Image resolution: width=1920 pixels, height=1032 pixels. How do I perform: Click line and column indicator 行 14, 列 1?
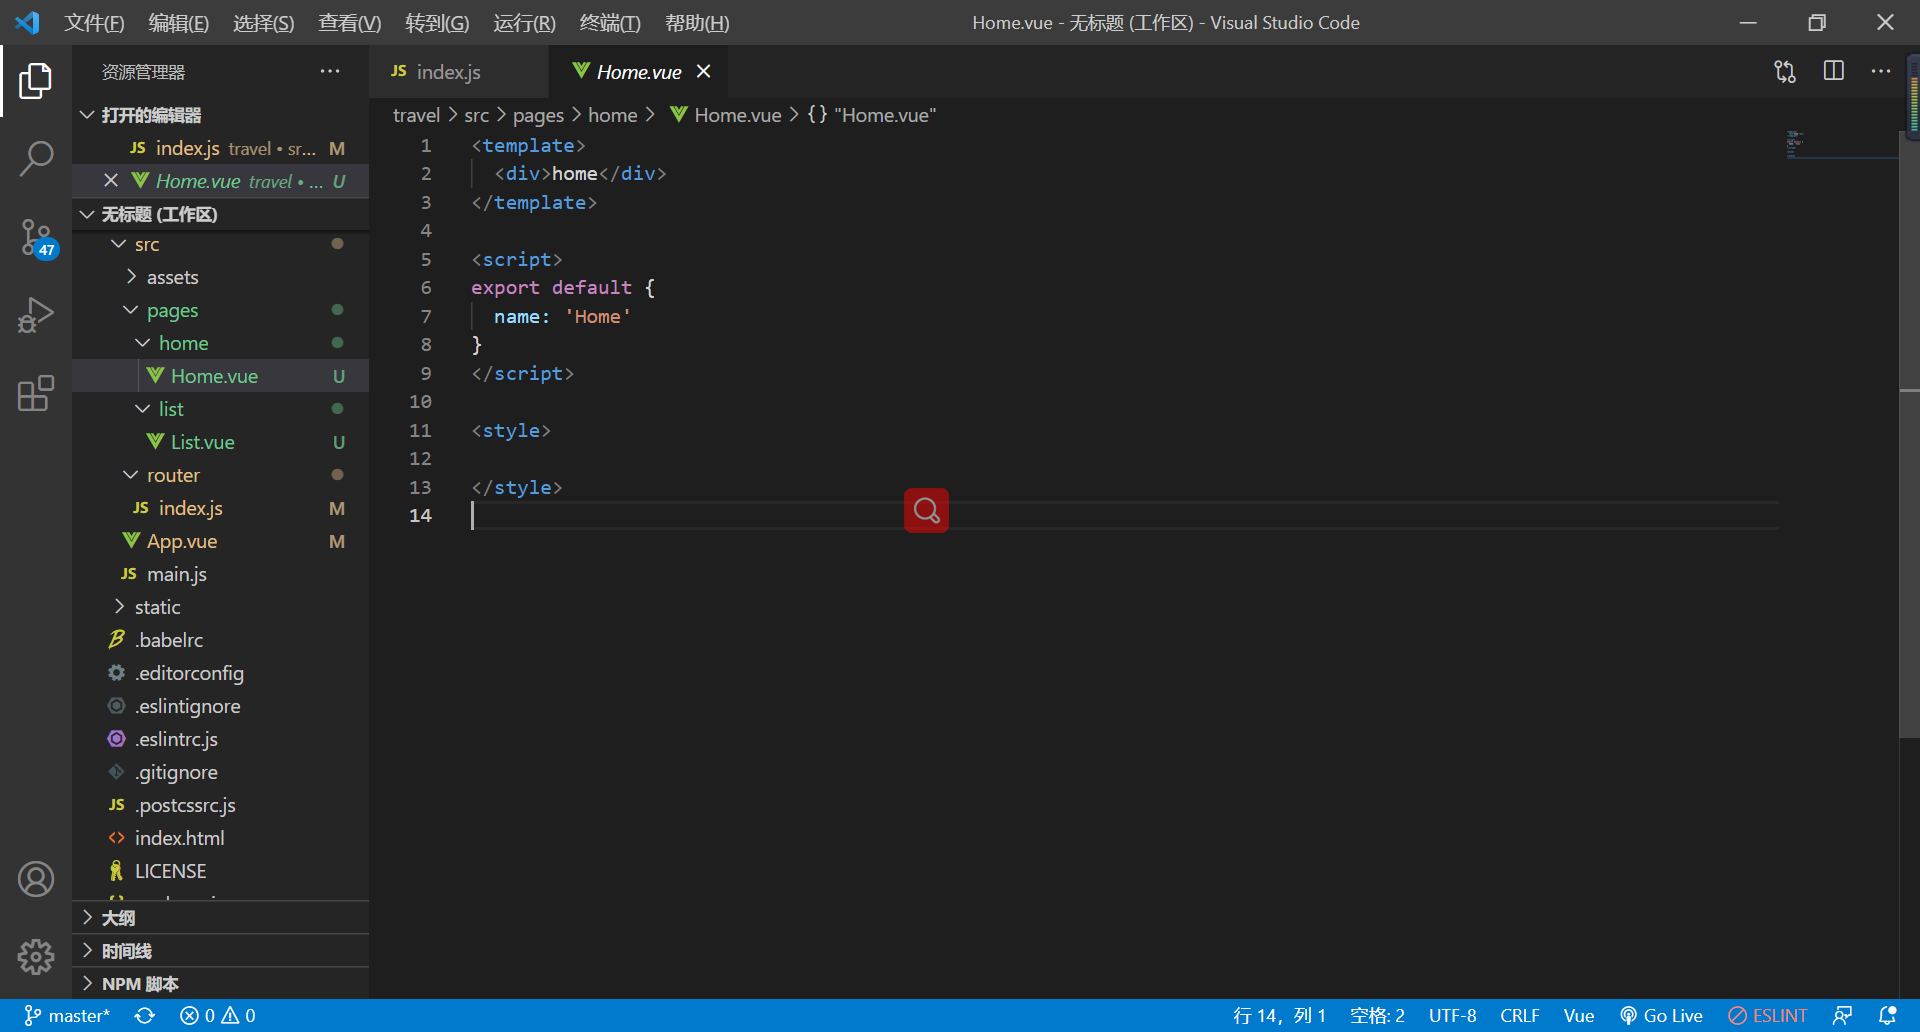tap(1279, 1016)
